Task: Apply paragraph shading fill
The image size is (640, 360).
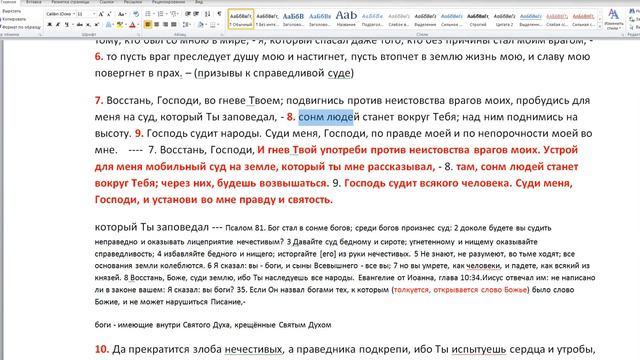Action: pos(200,24)
